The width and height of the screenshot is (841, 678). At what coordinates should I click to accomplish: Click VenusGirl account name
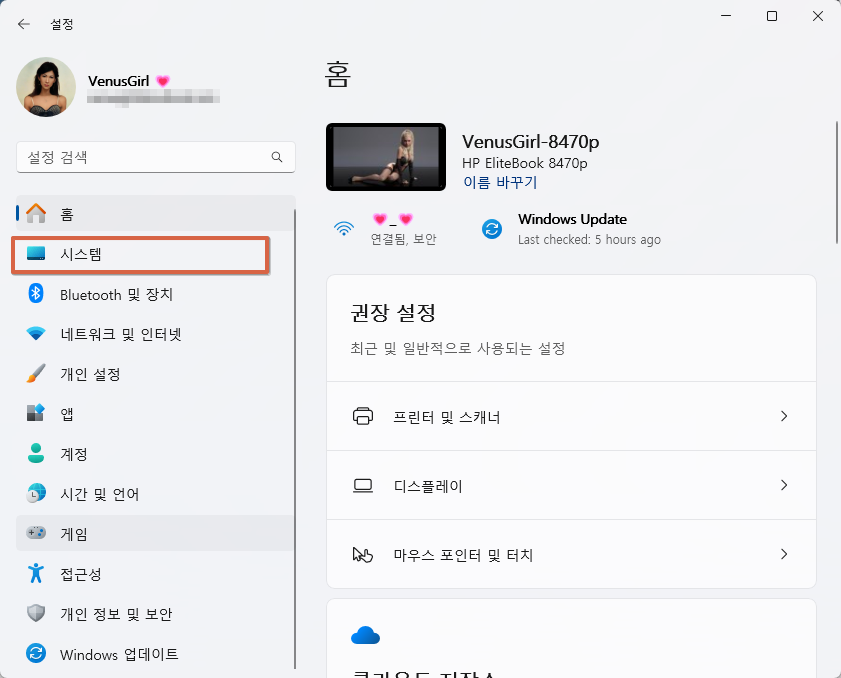(119, 81)
